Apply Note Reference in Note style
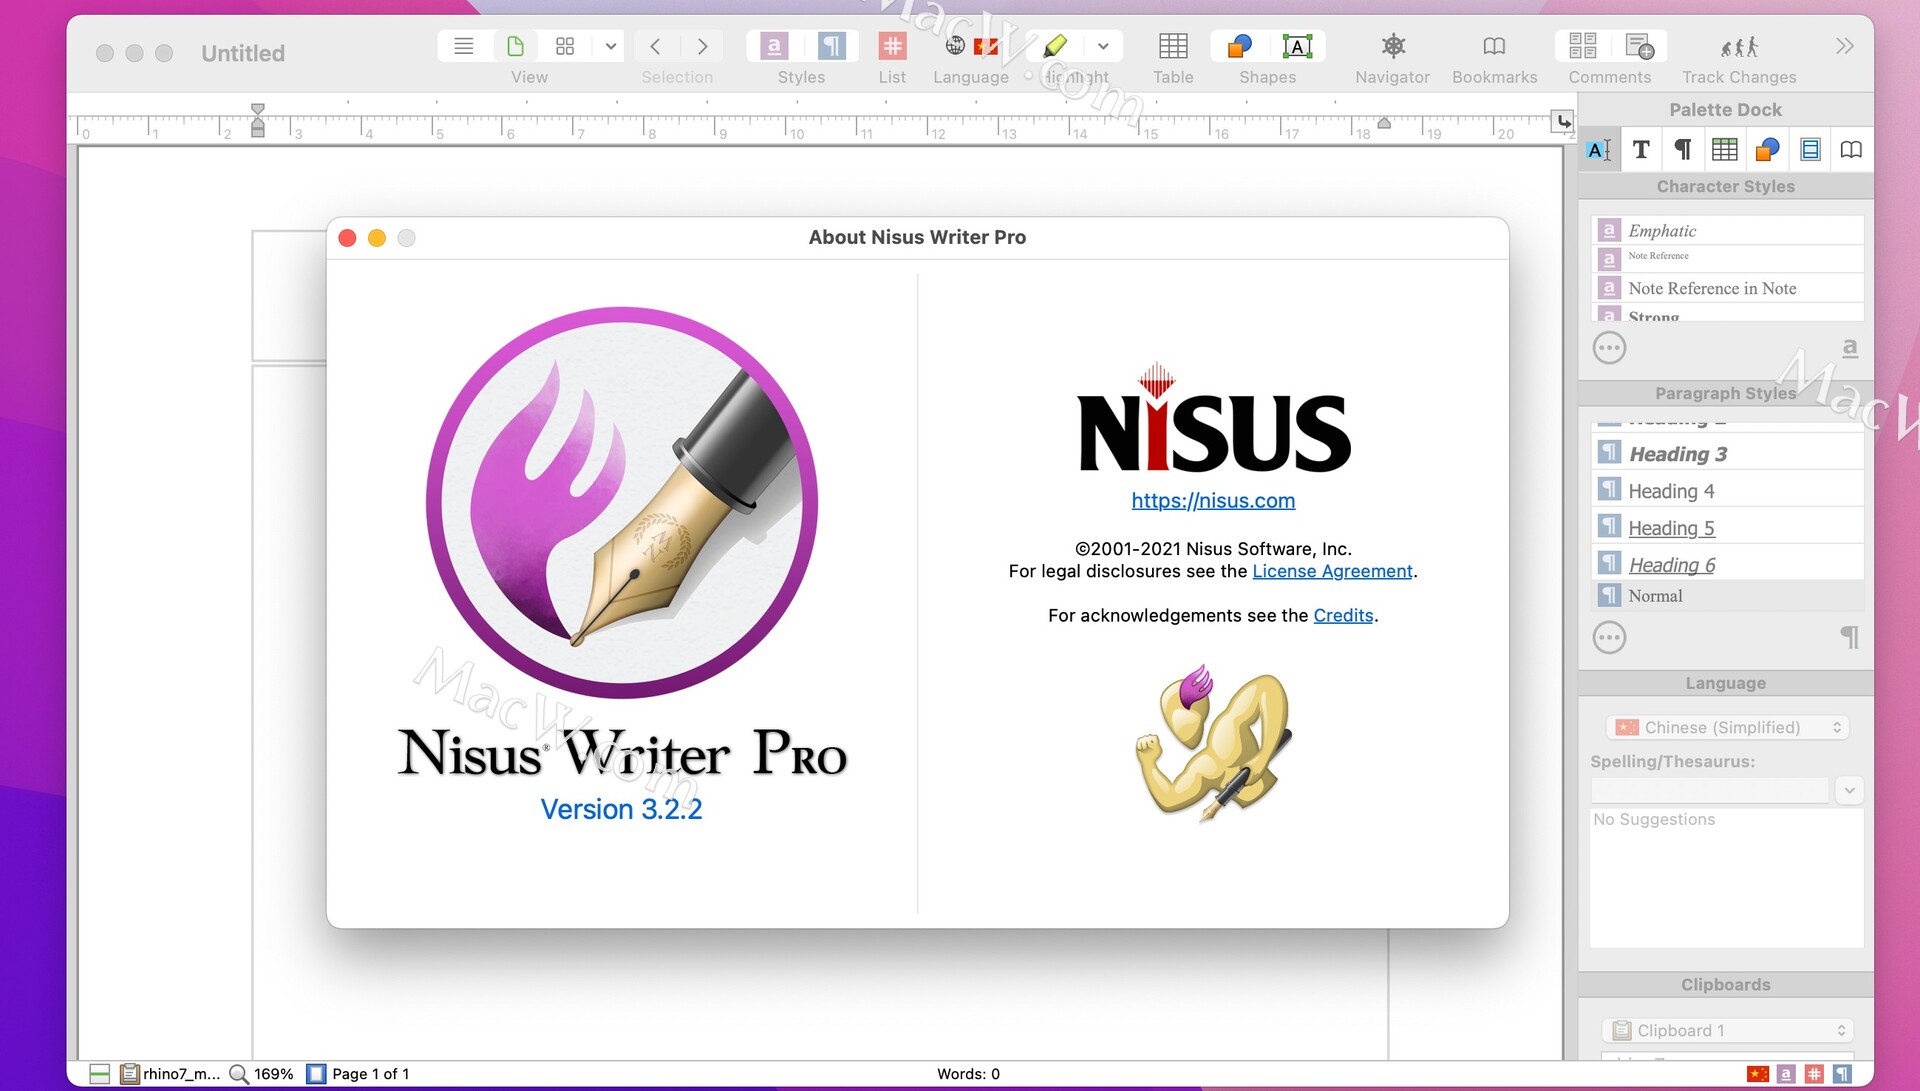1920x1091 pixels. pyautogui.click(x=1727, y=288)
